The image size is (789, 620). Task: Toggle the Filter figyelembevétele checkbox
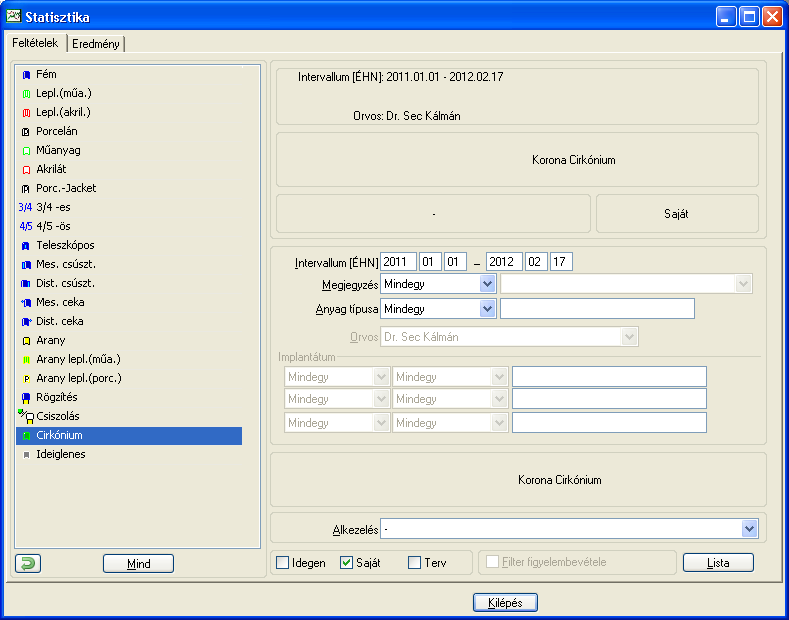(x=493, y=562)
